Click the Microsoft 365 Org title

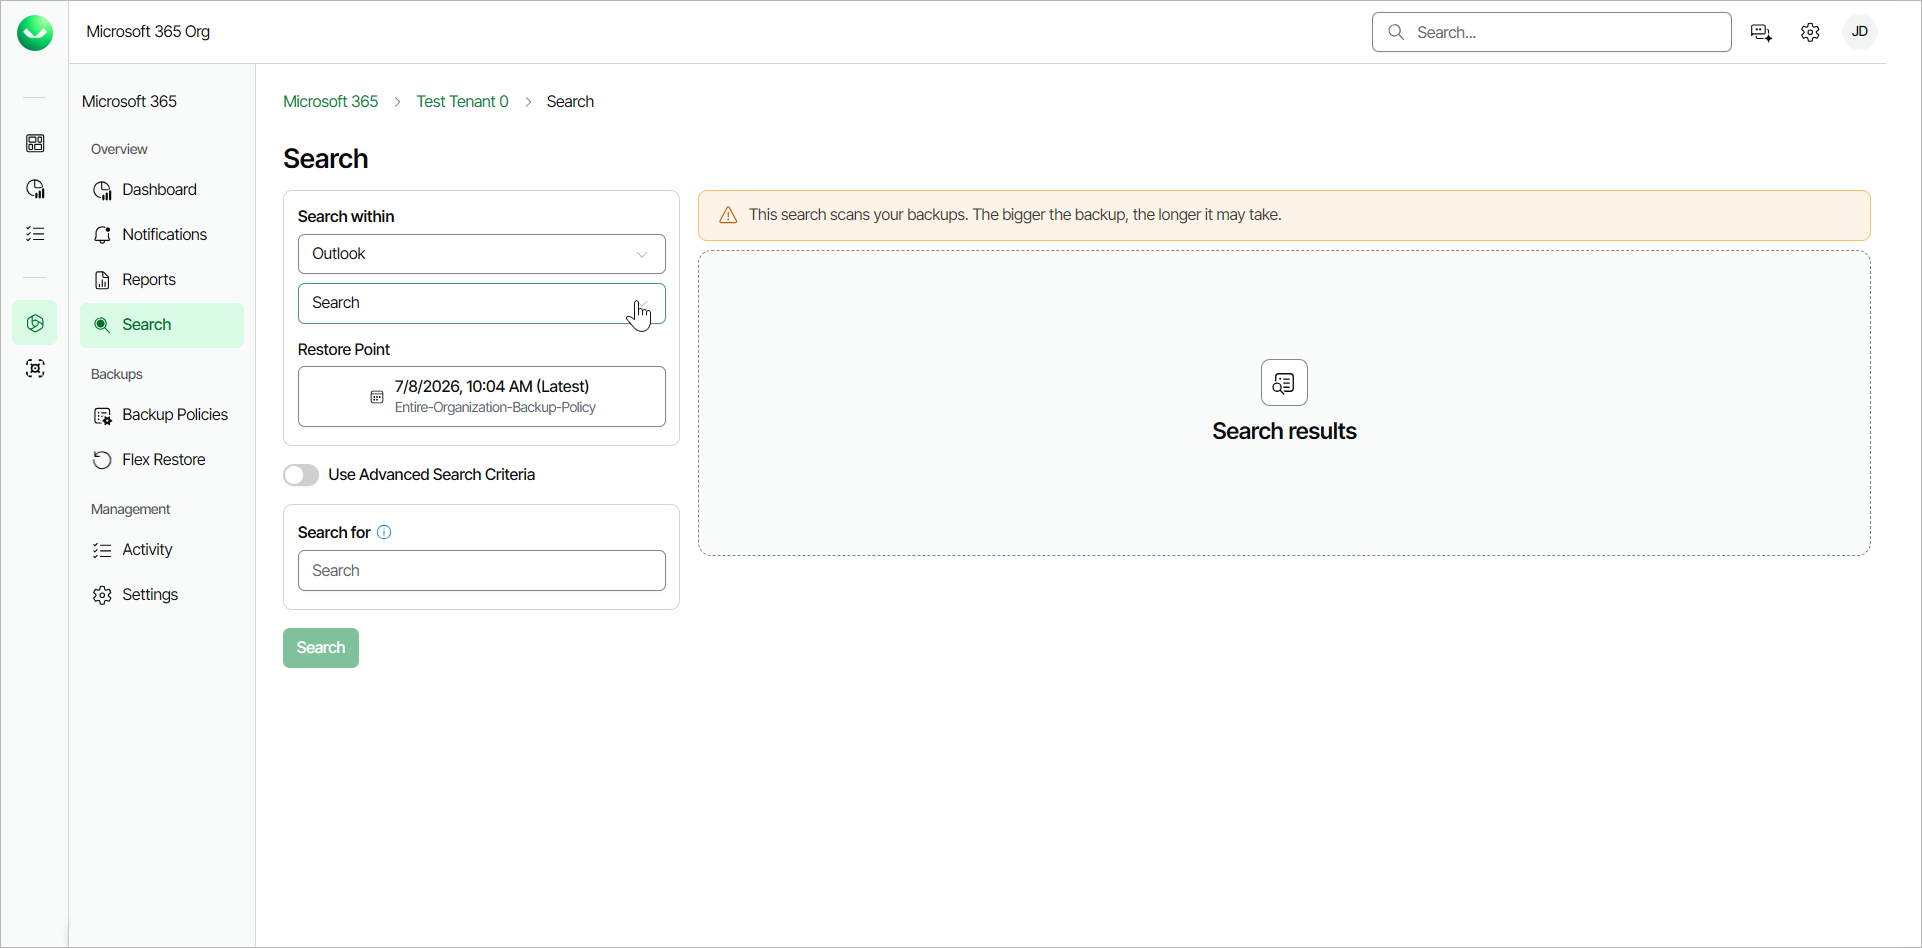coord(148,32)
